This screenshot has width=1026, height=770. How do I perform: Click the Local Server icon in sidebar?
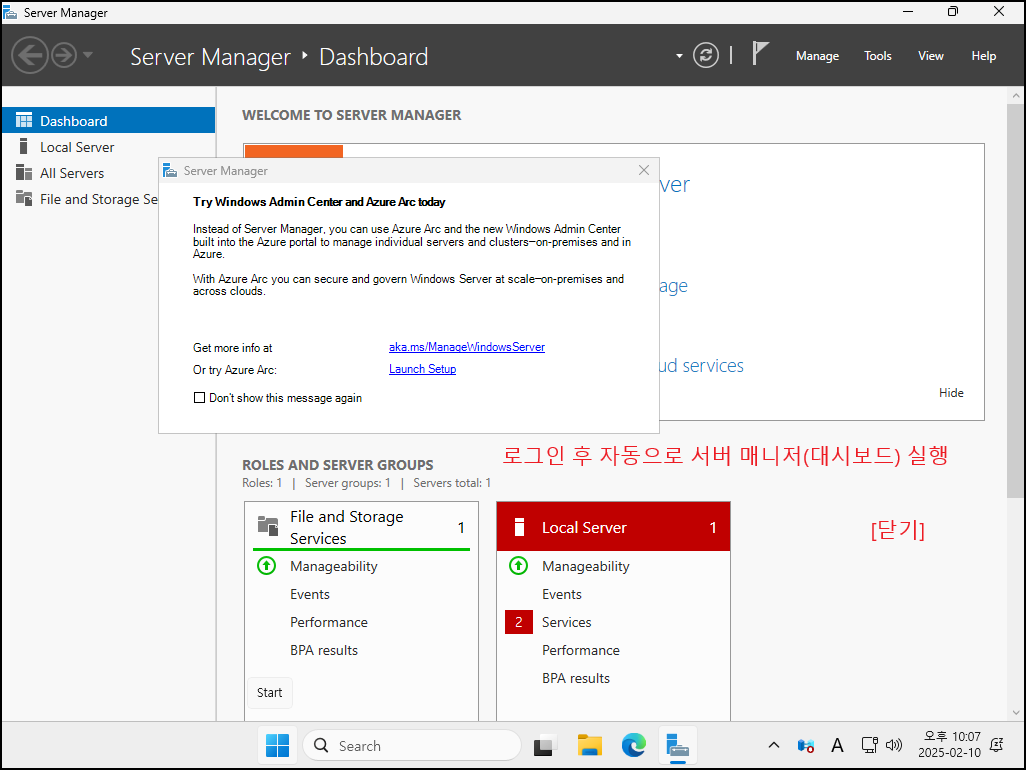(x=24, y=147)
